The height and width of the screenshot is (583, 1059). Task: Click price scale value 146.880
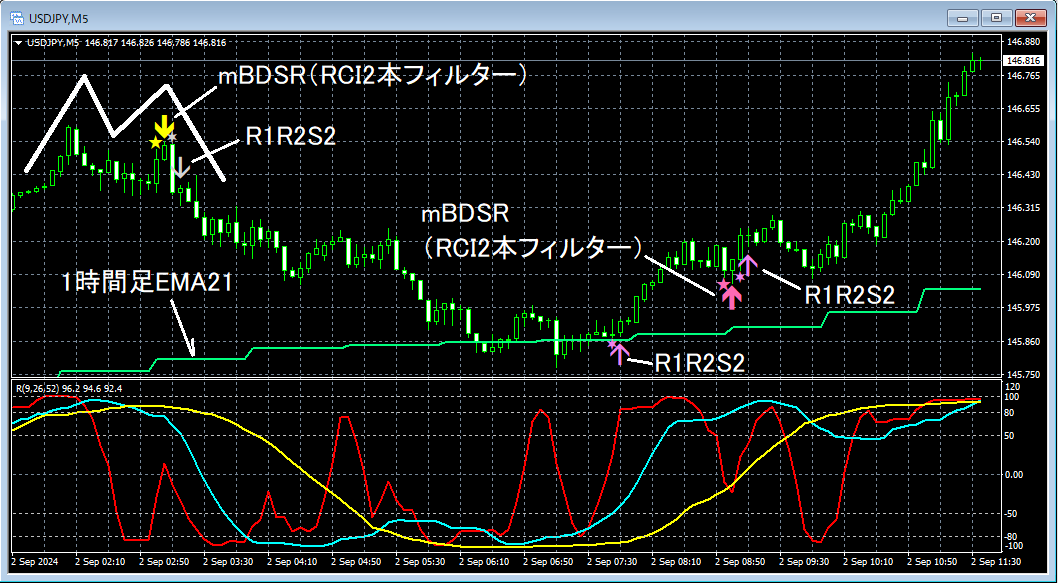tap(1022, 41)
